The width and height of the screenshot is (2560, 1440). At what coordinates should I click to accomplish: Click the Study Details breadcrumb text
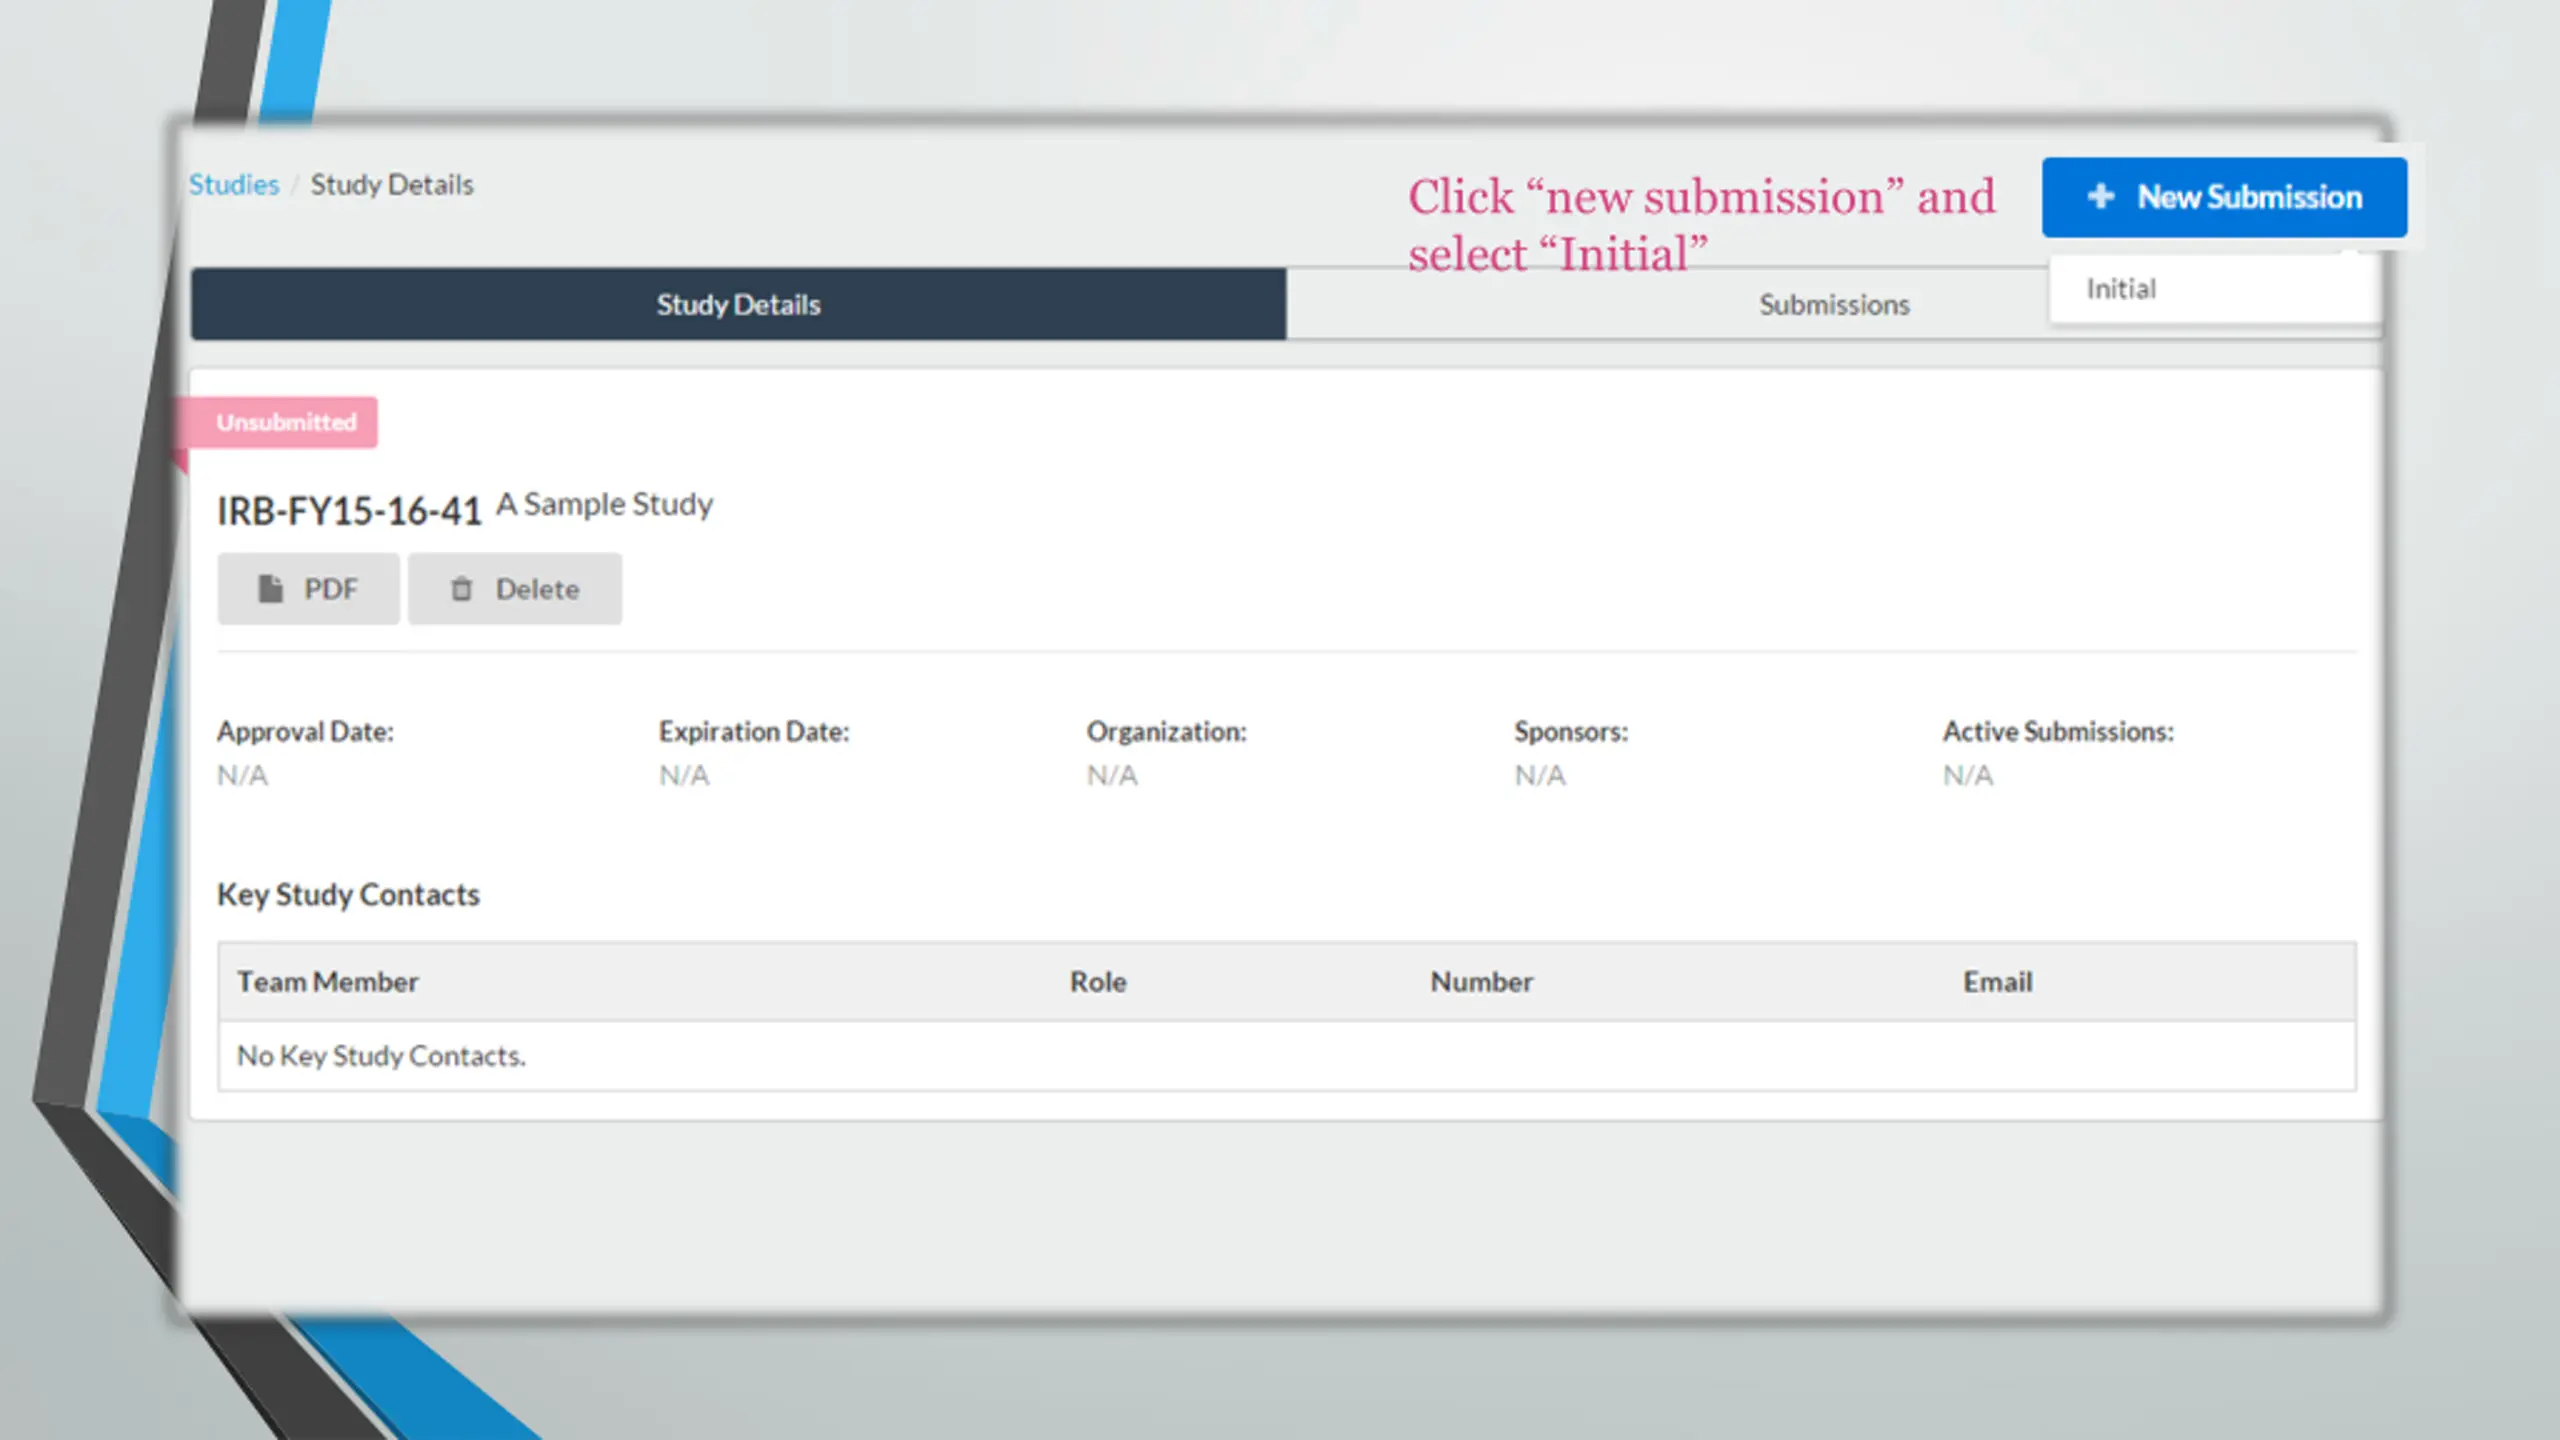tap(392, 185)
